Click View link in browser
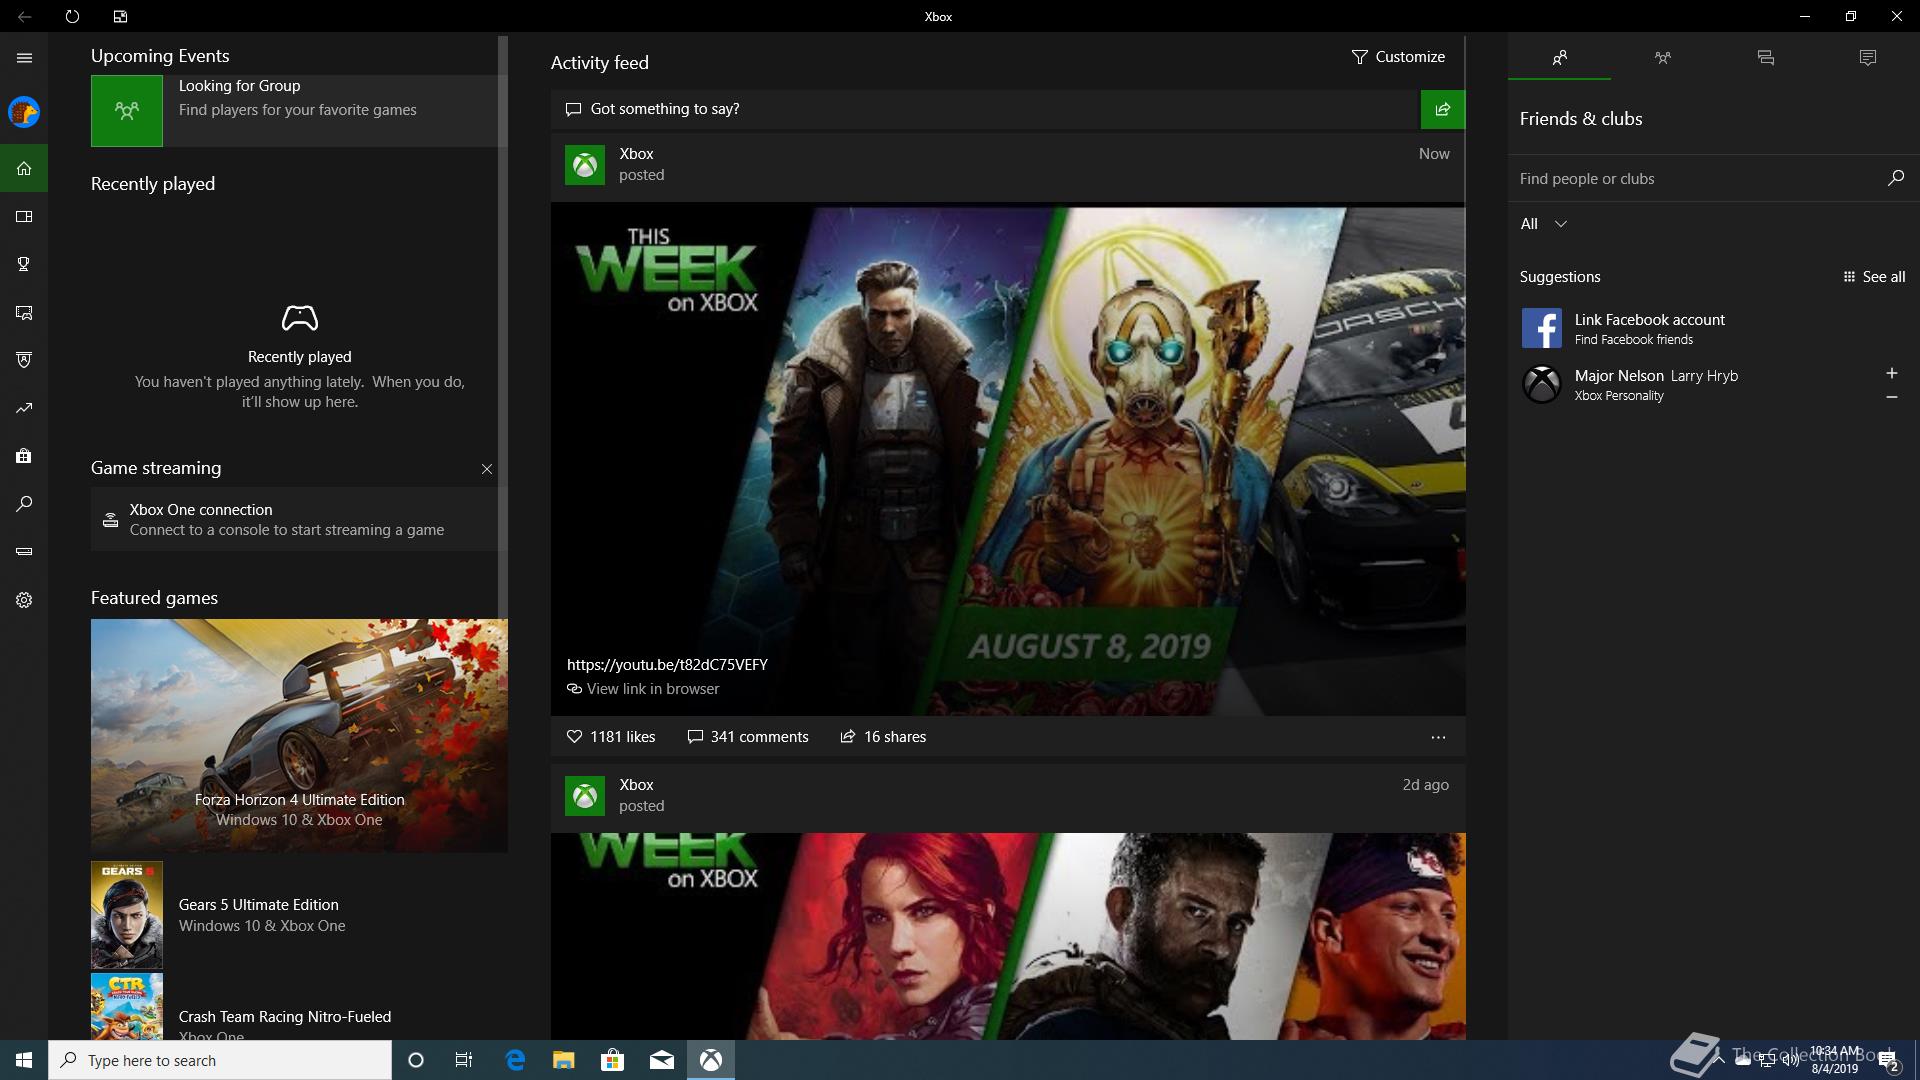Screen dimensions: 1920x1080 click(x=643, y=689)
